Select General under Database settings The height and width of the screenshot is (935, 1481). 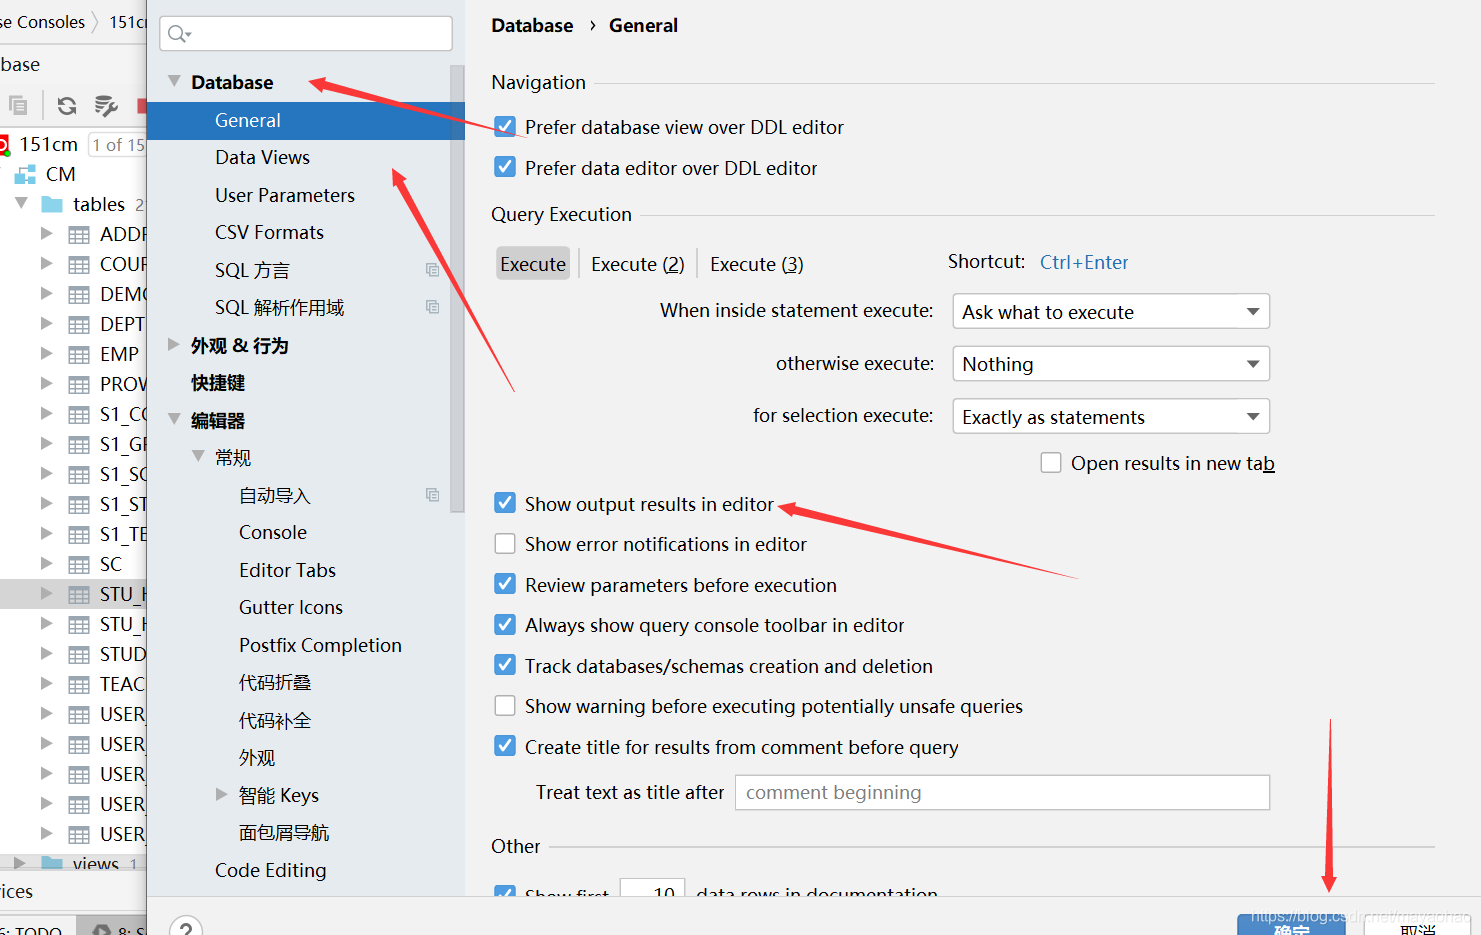306,120
